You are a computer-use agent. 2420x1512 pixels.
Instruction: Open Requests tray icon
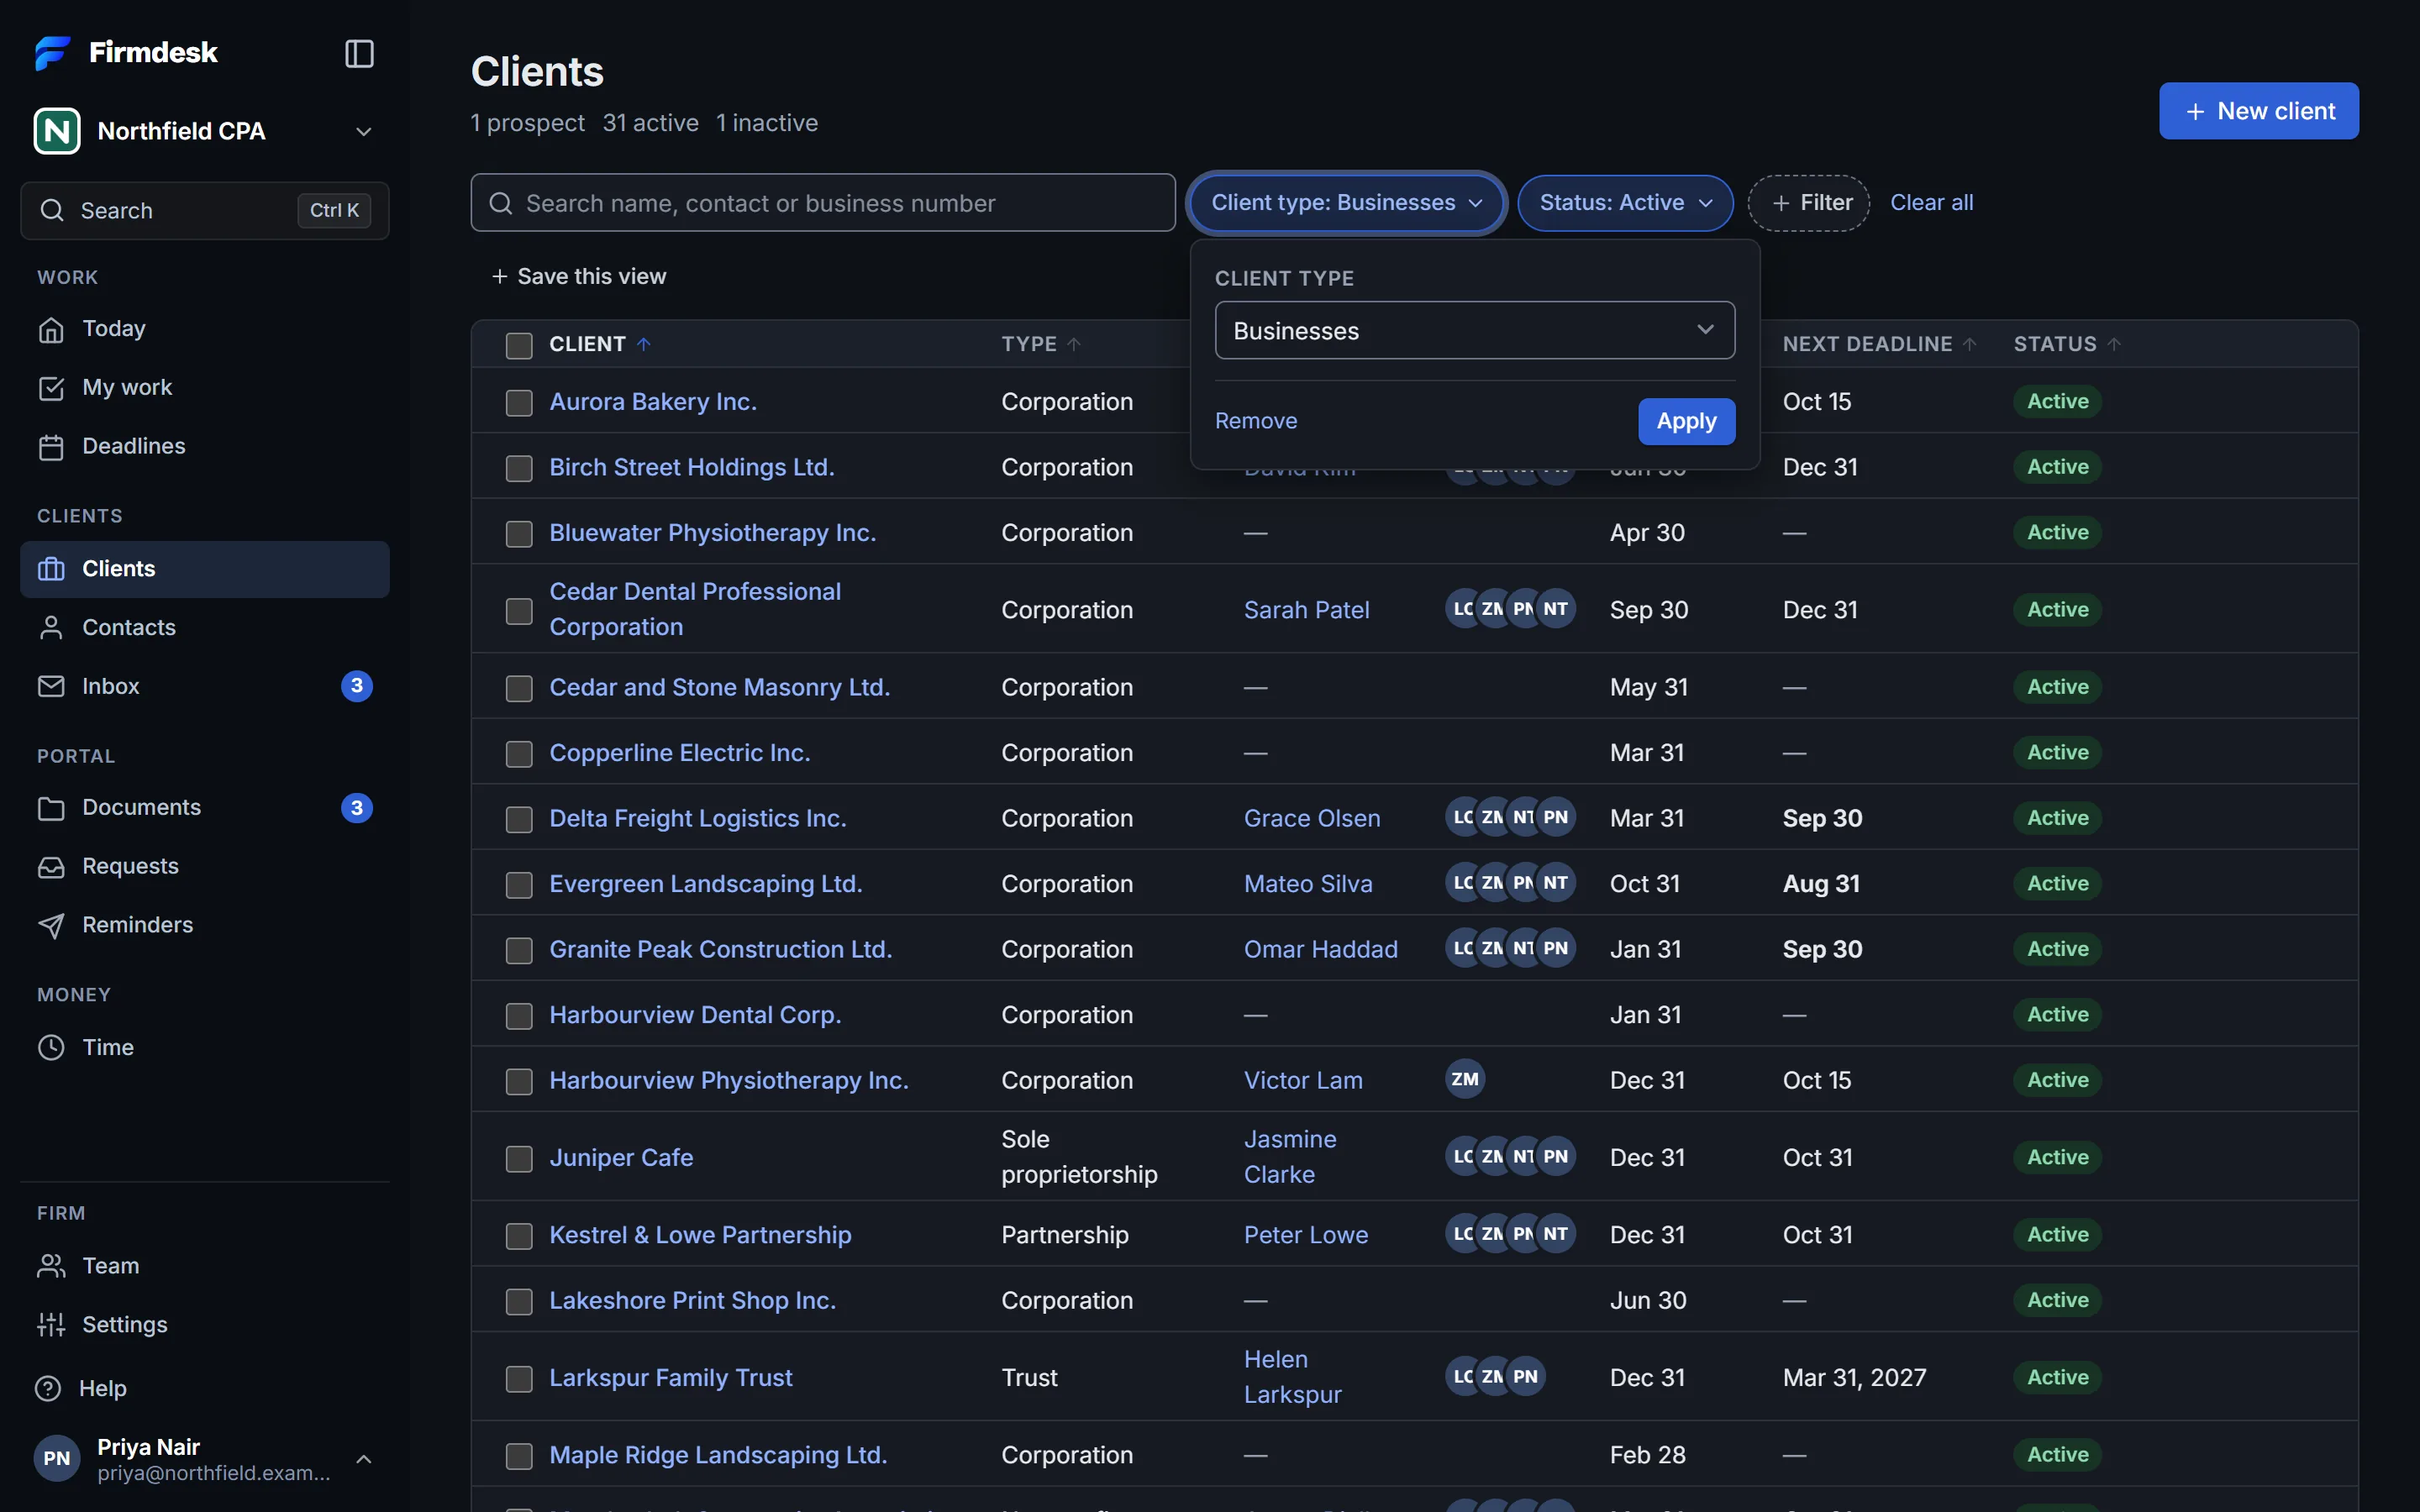tap(51, 866)
